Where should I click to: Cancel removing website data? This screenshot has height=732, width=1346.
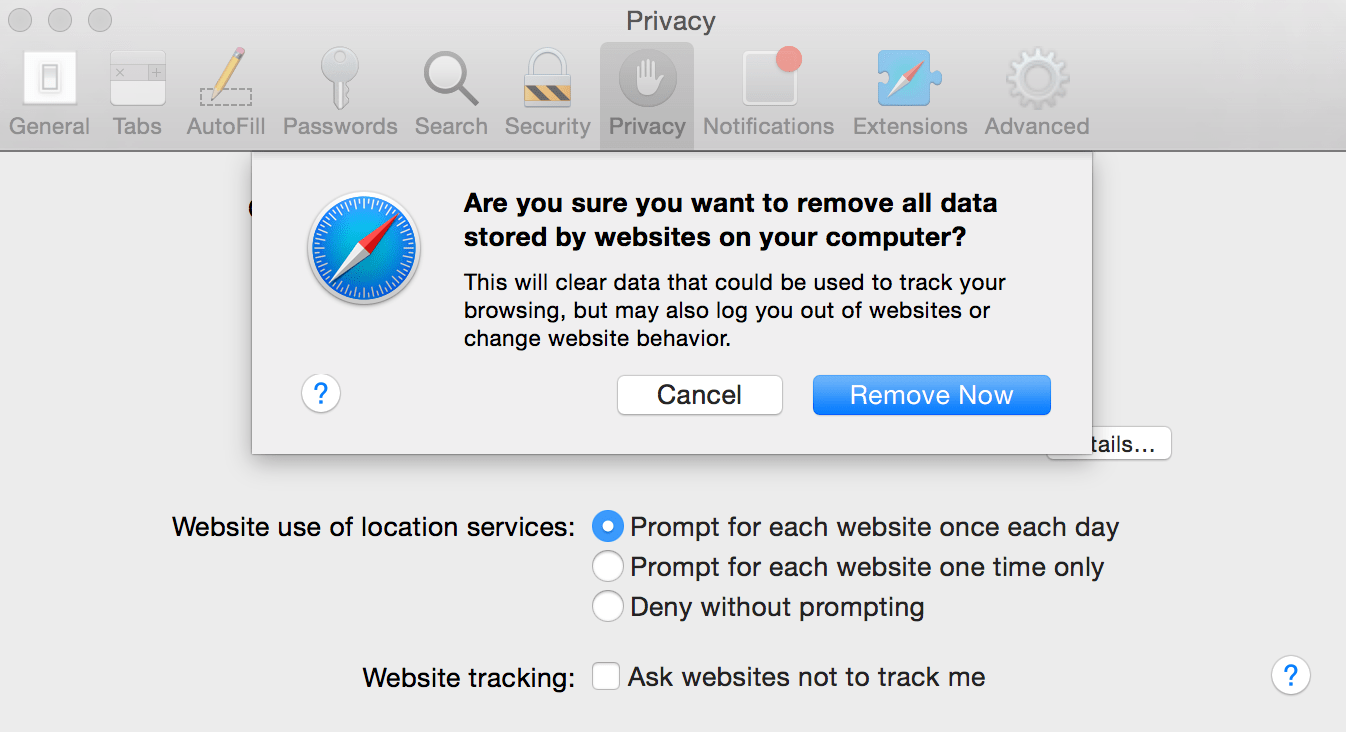(699, 395)
